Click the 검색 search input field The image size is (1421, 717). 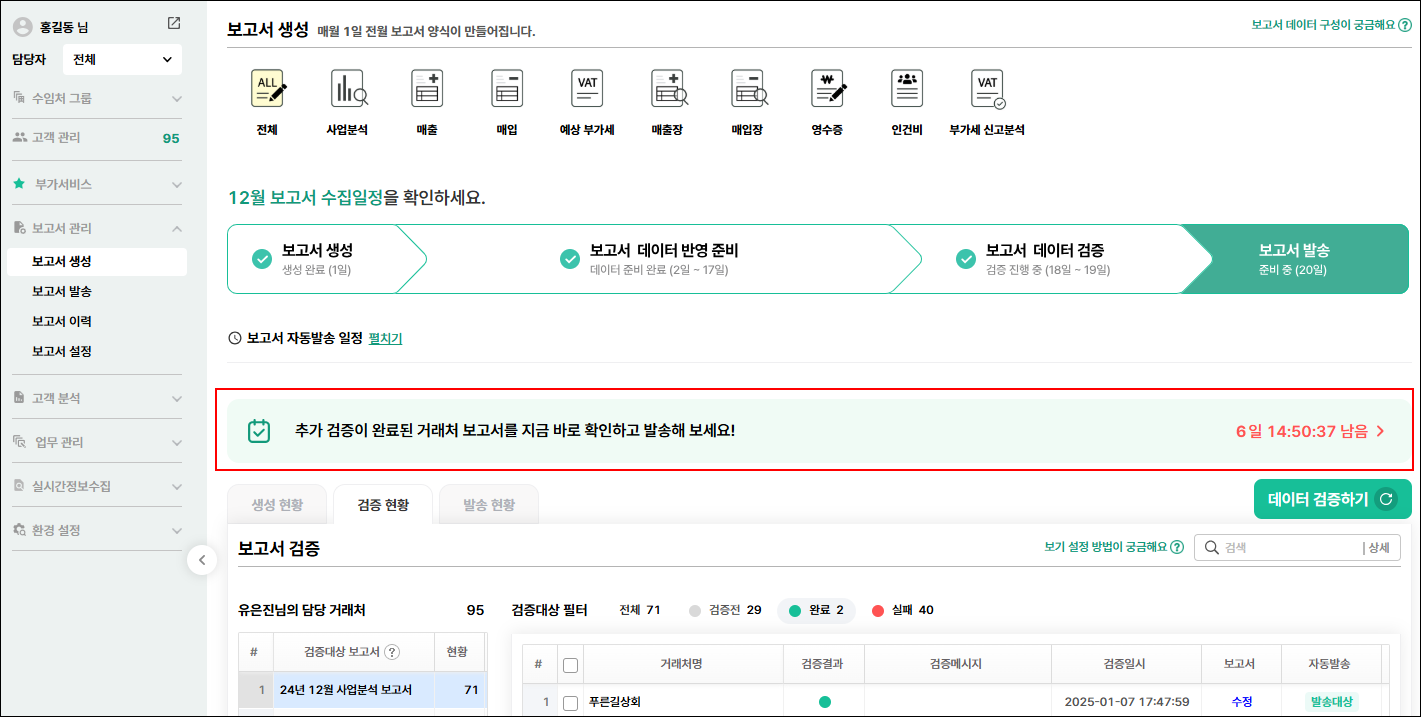(1288, 547)
